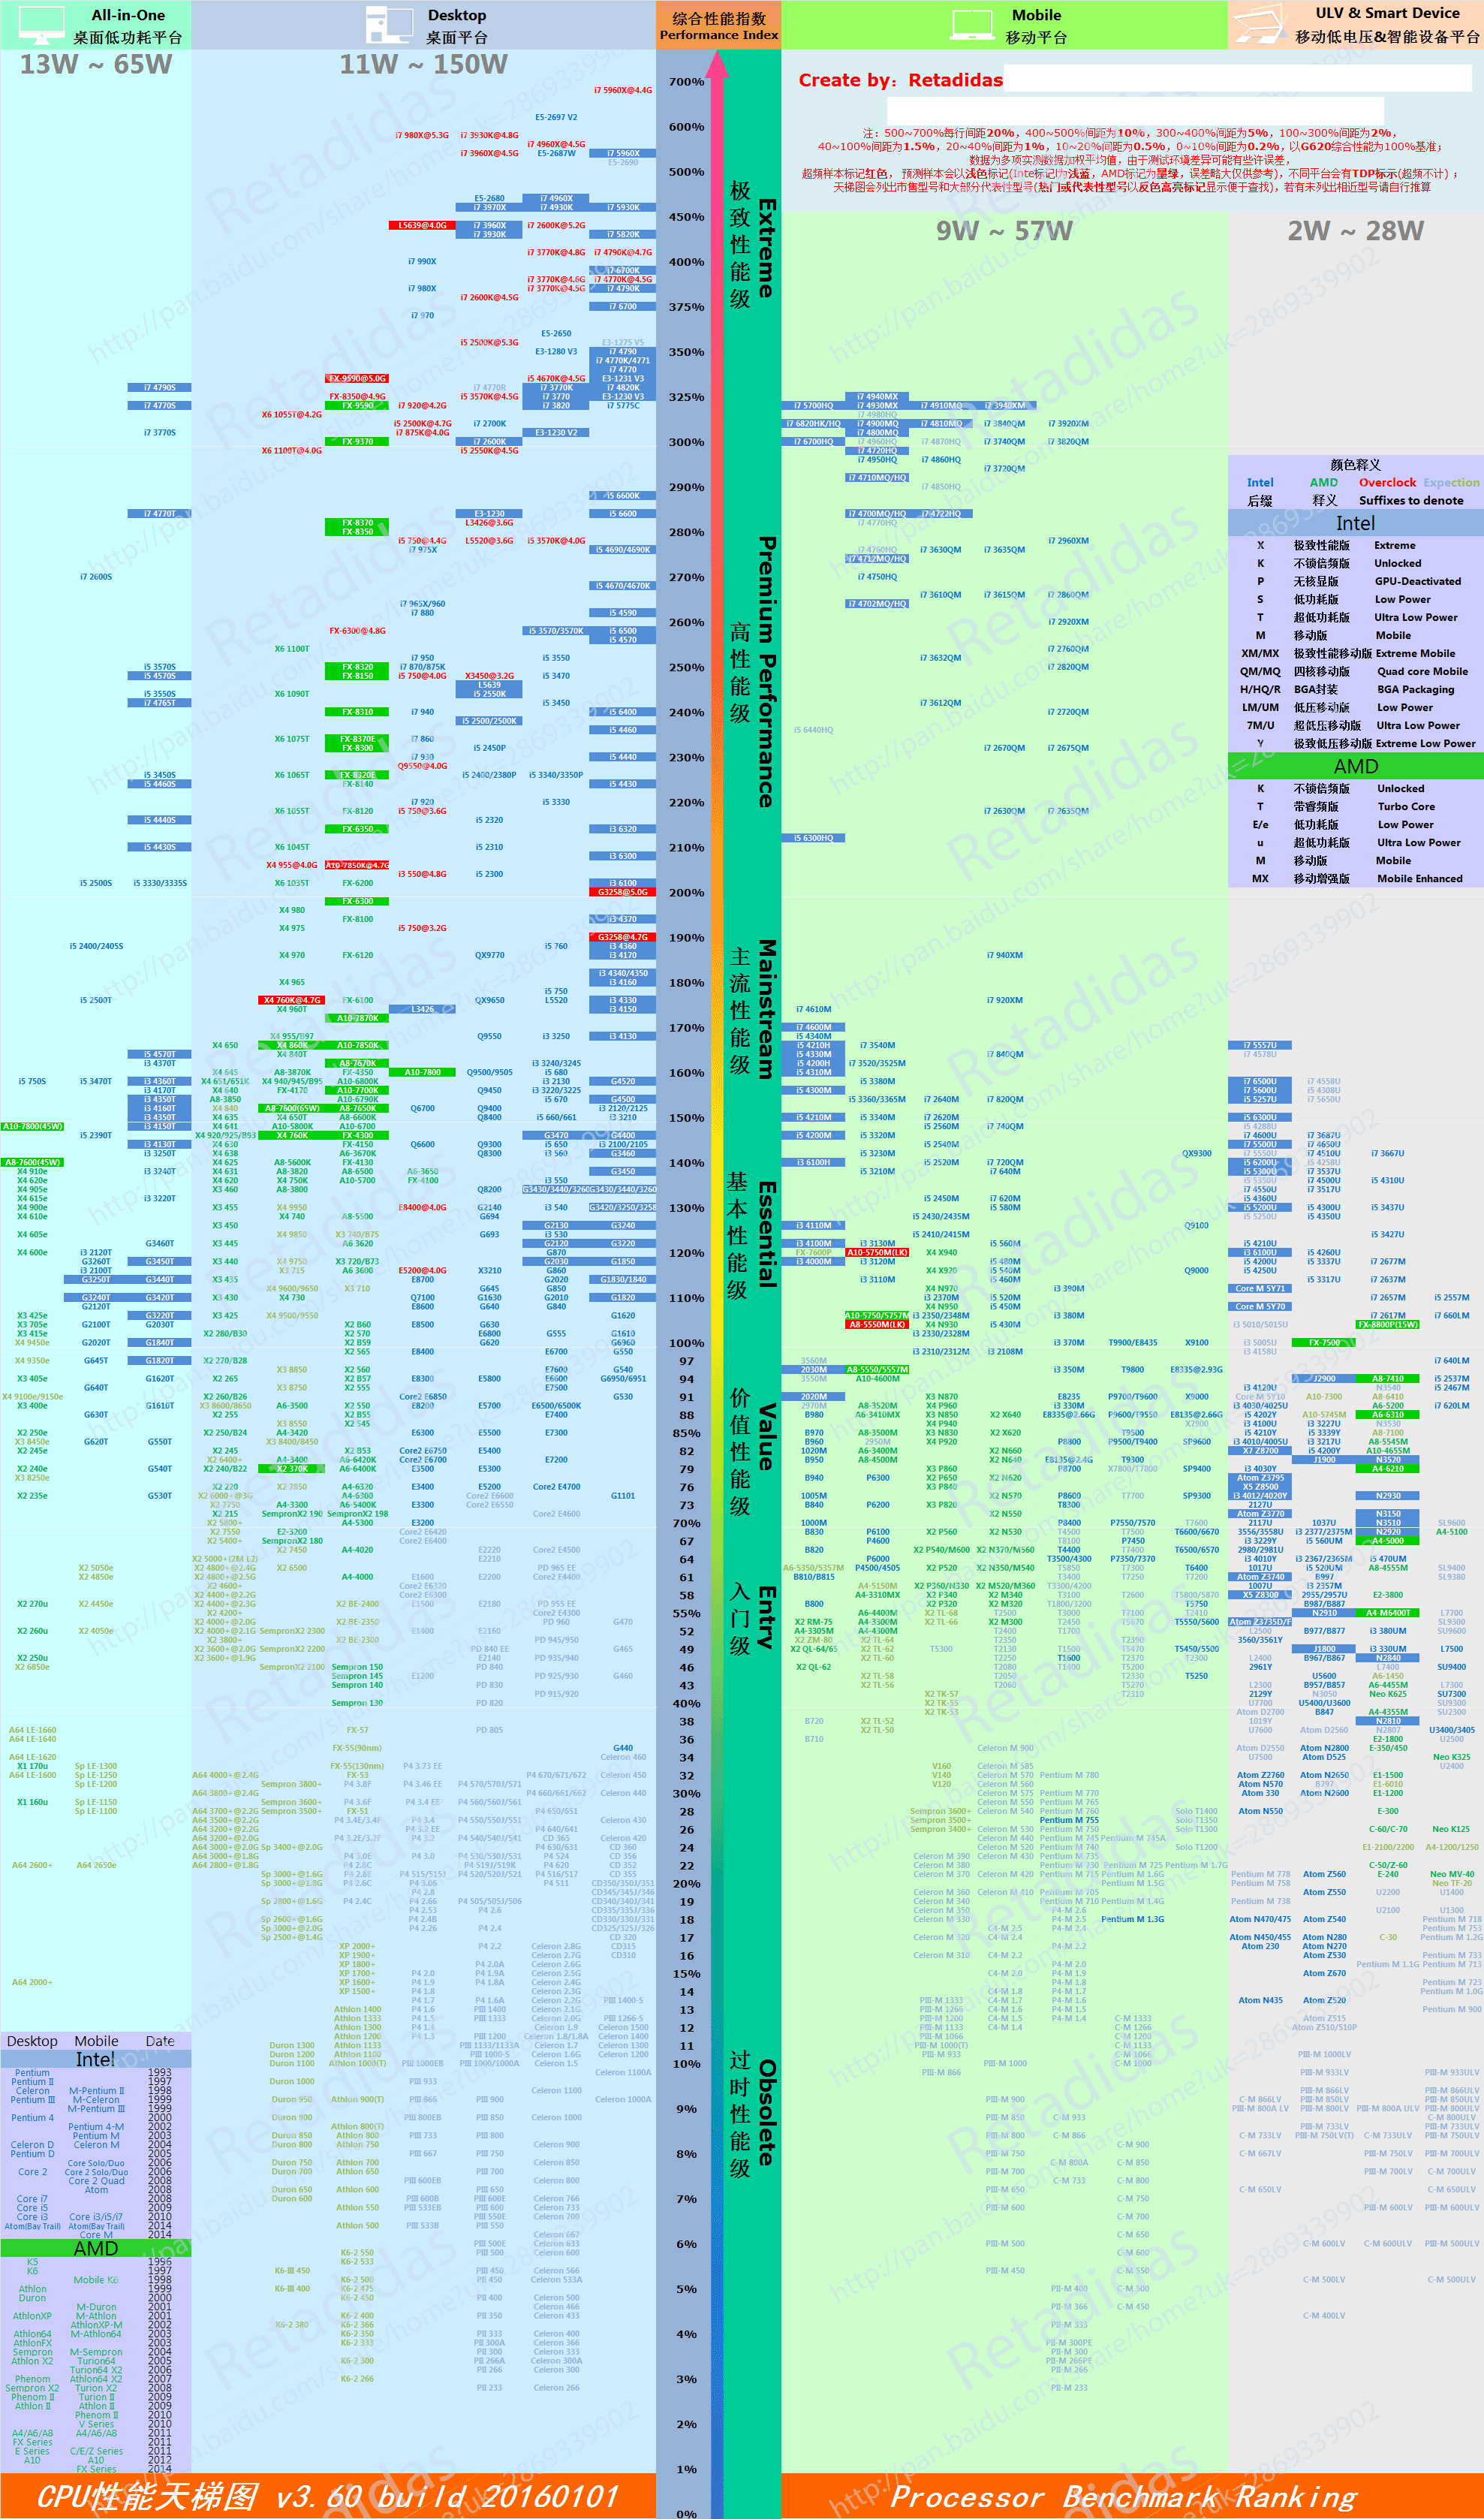Click the green 'FX-9370' entry
This screenshot has width=1484, height=2519.
point(357,441)
